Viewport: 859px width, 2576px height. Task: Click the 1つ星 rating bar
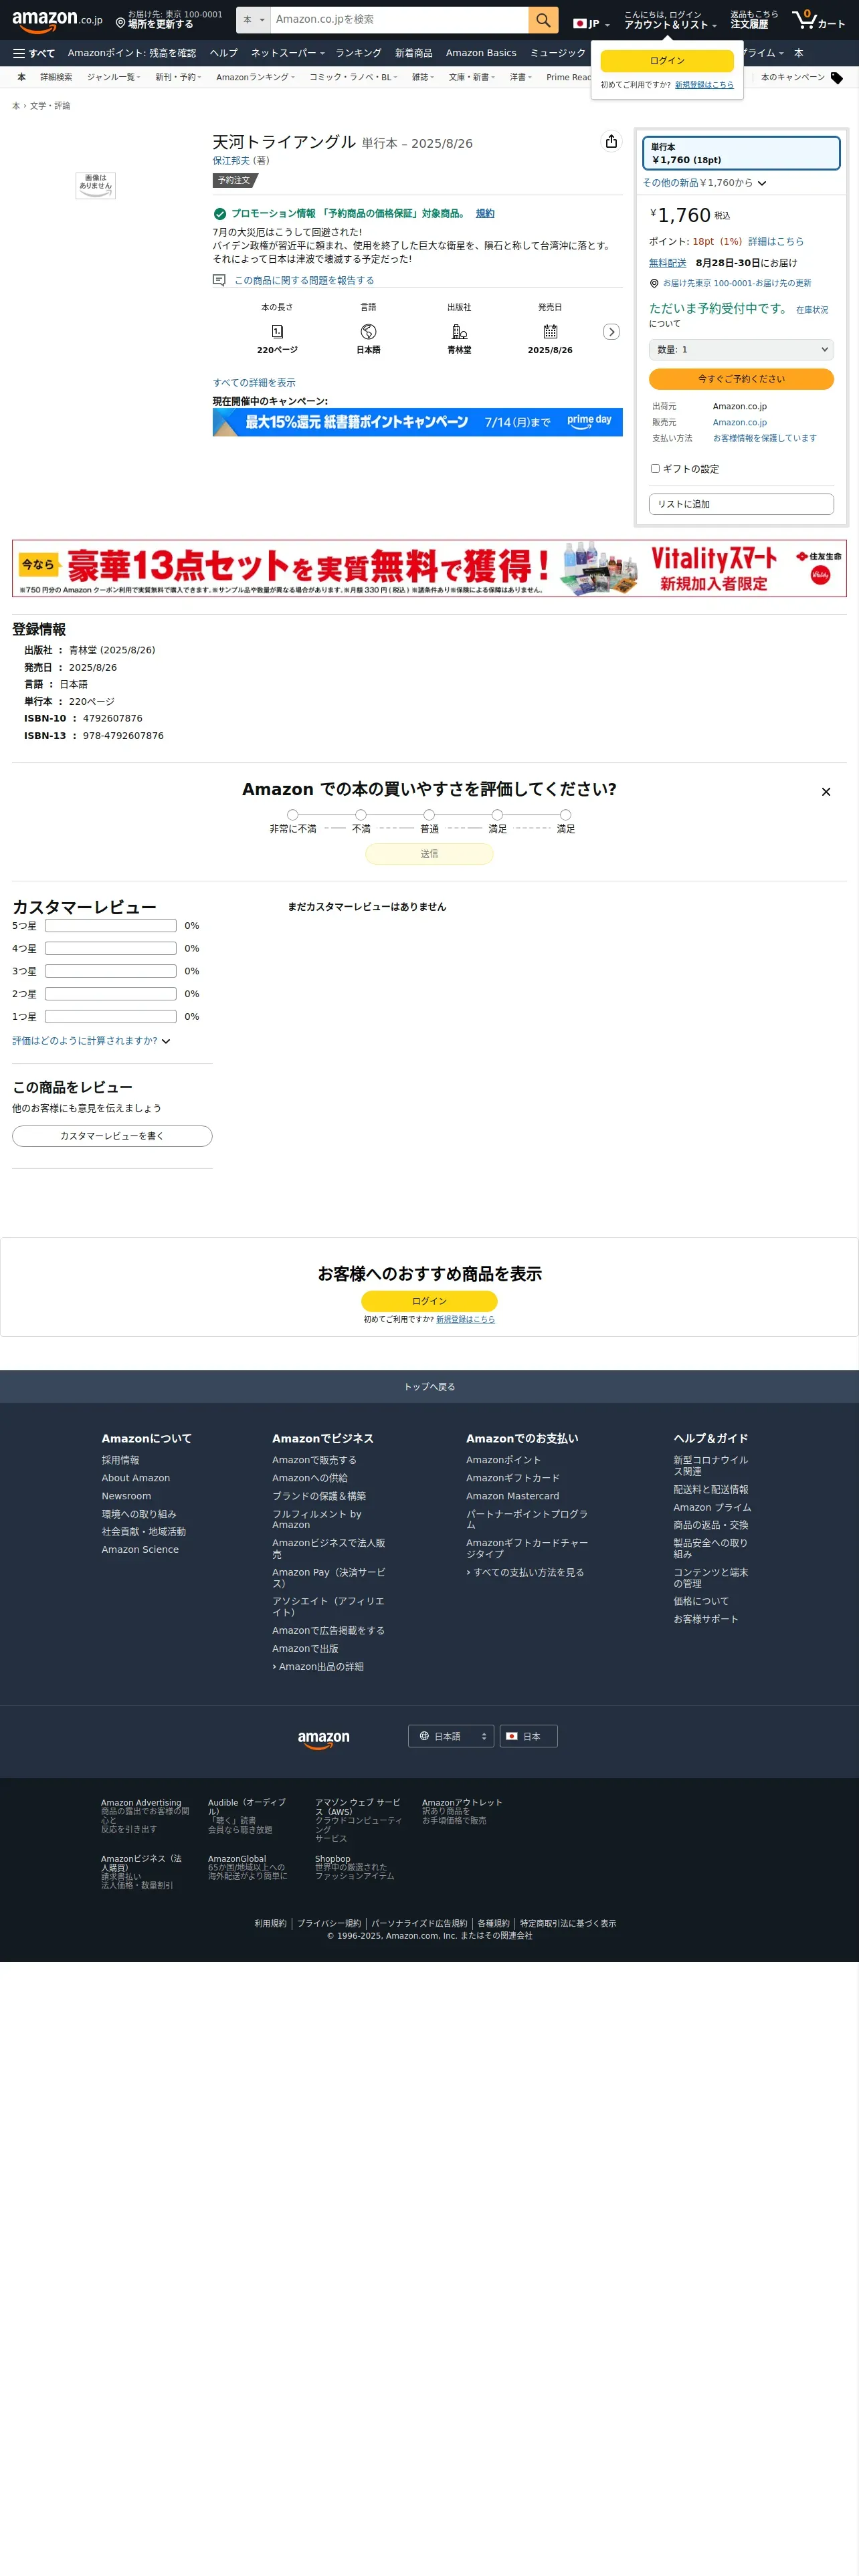(110, 1017)
